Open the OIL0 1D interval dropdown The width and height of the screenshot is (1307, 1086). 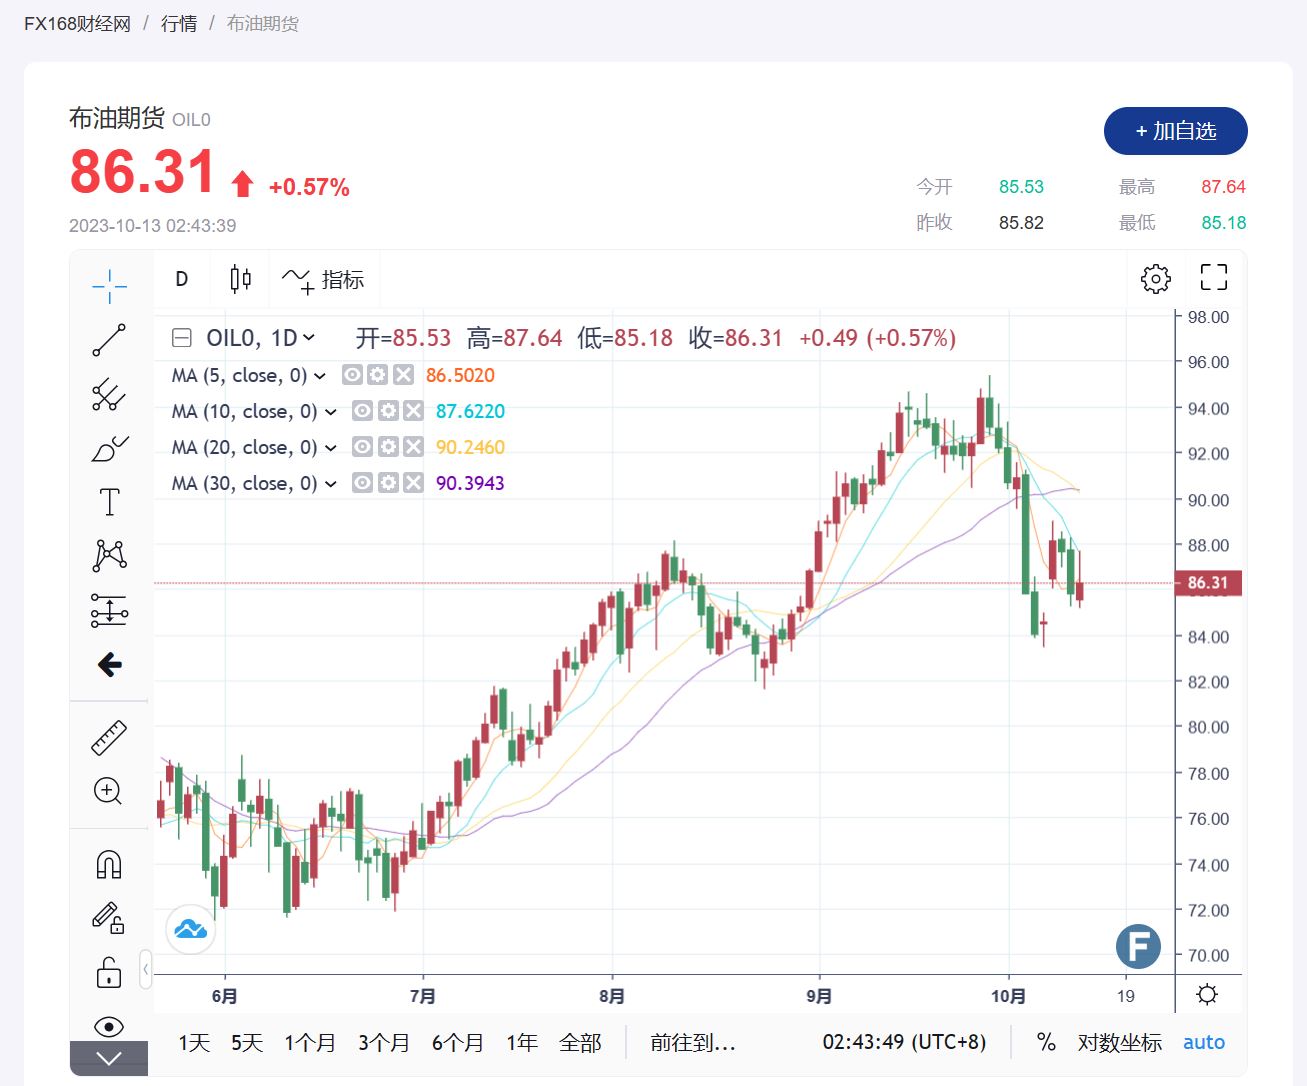pos(309,338)
